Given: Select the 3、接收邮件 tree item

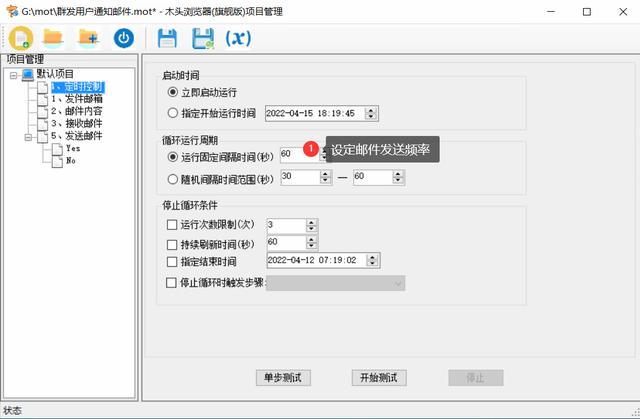Looking at the screenshot, I should (x=76, y=123).
